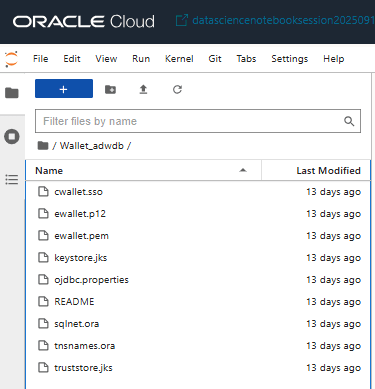Click file icon next to tnsnames.ora
375x389 pixels.
tap(43, 346)
